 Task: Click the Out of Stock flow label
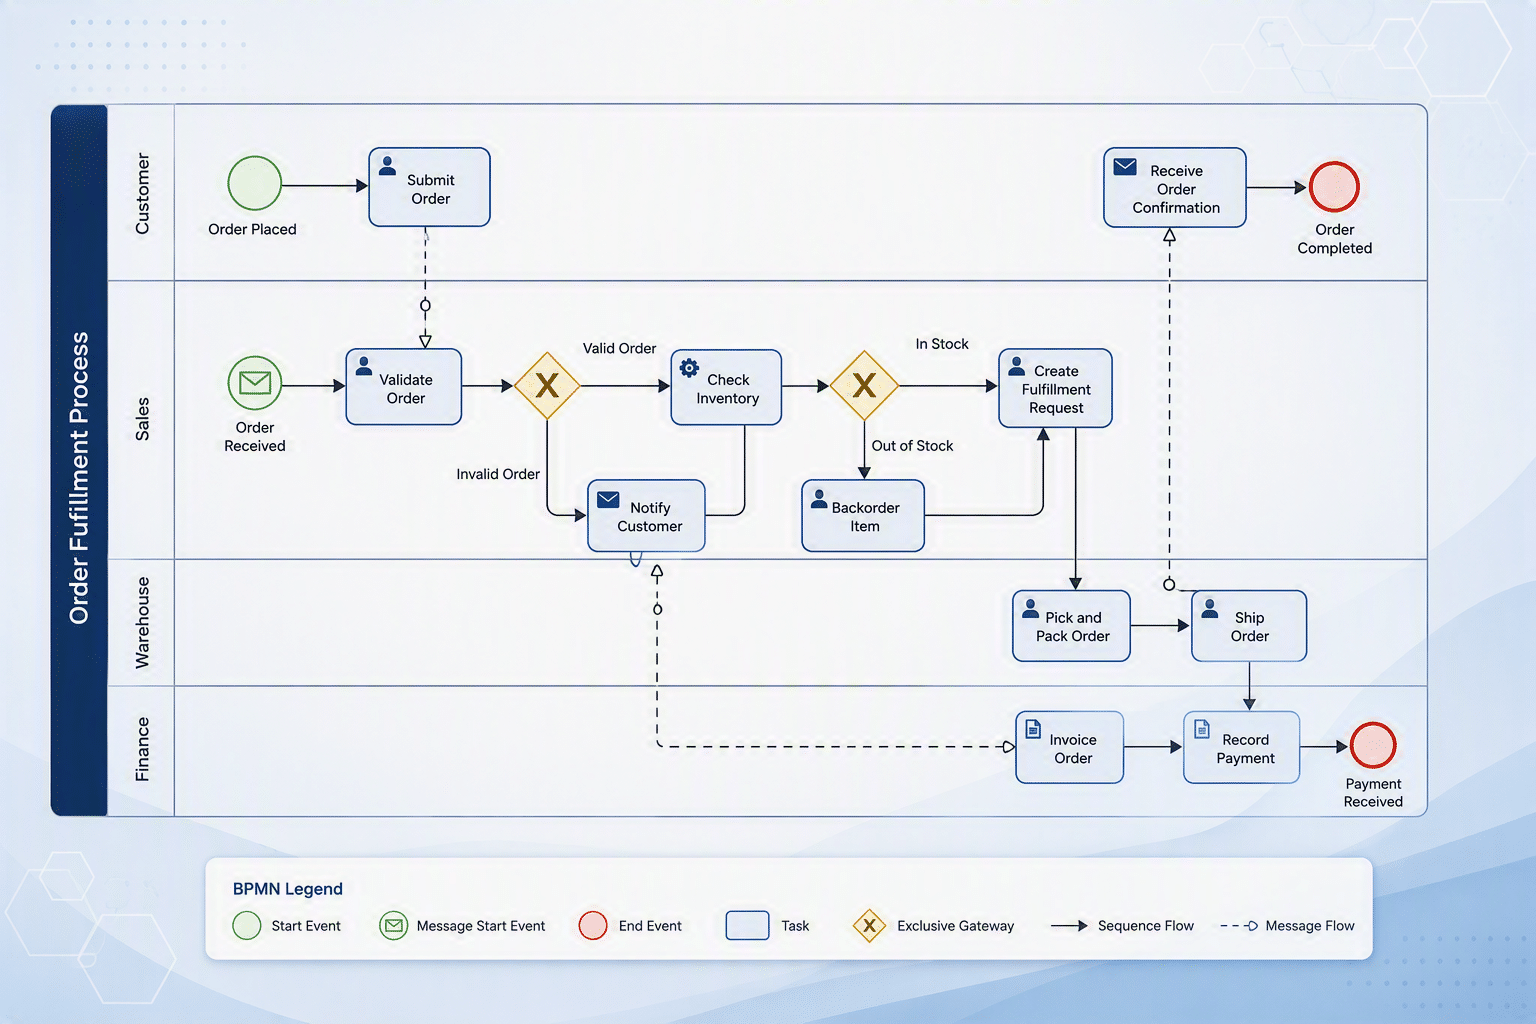tap(912, 446)
